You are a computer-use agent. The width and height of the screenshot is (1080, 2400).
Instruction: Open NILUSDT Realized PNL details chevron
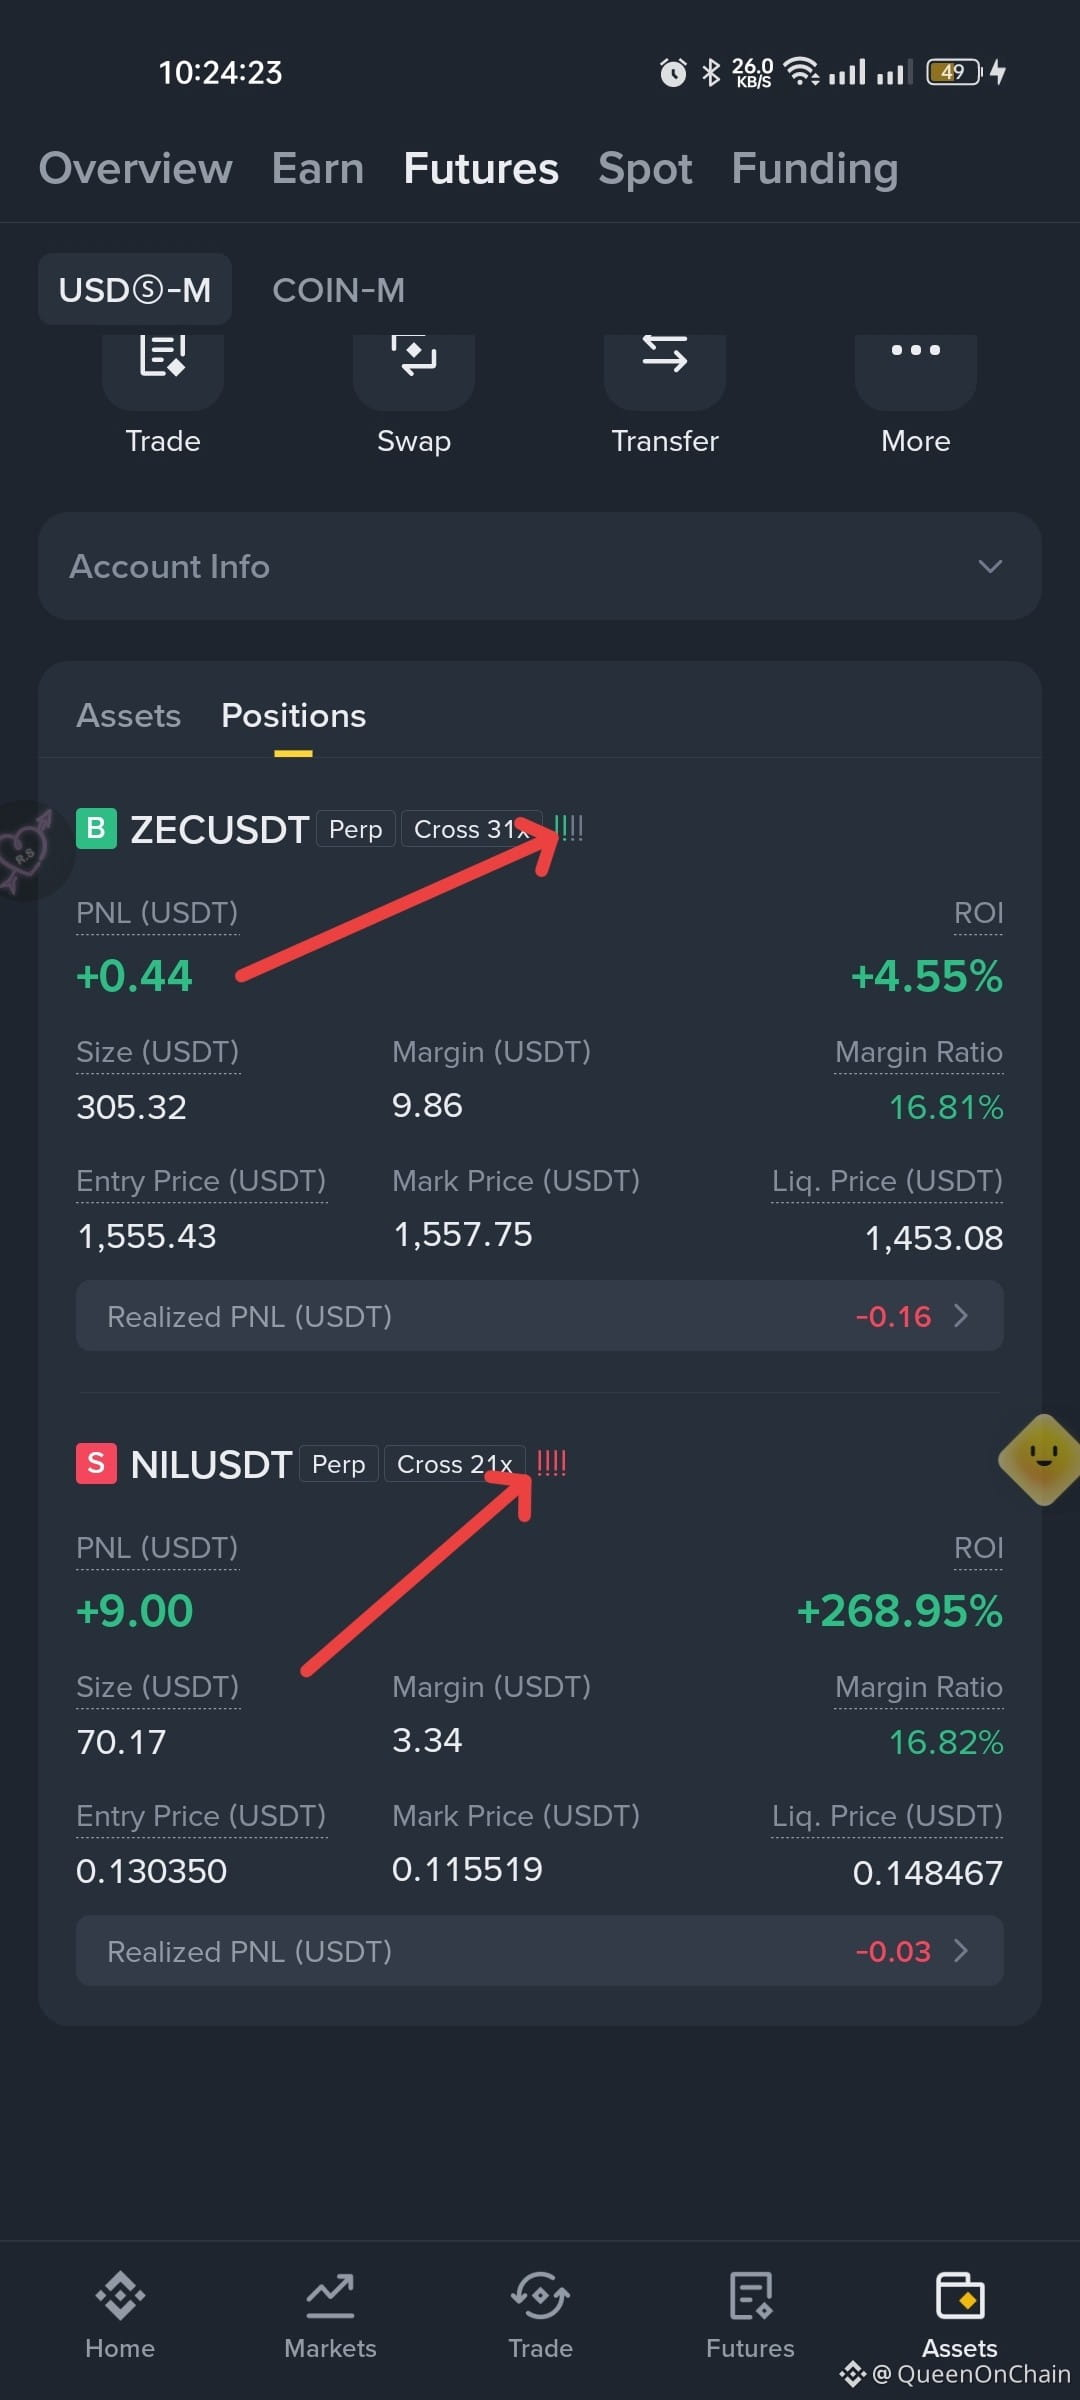962,1950
